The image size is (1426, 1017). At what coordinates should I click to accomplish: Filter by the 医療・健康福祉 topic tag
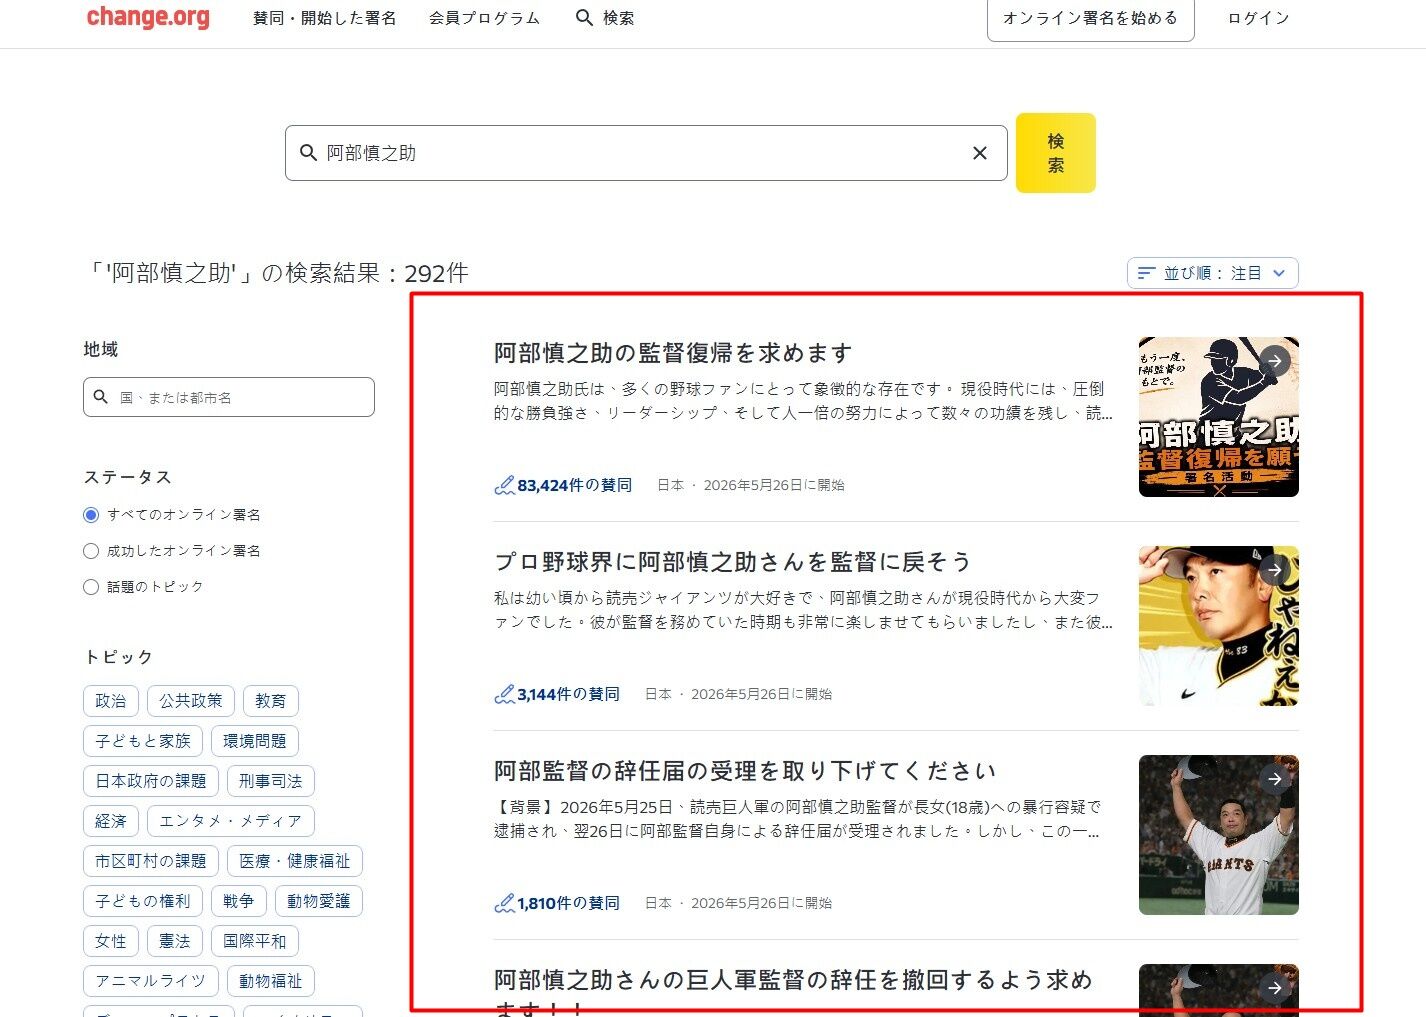pyautogui.click(x=295, y=861)
